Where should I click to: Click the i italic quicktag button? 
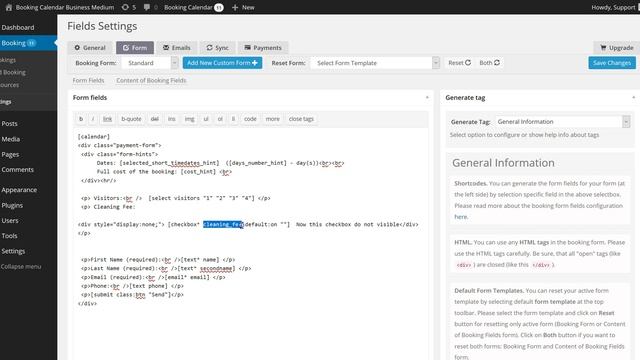tap(93, 119)
